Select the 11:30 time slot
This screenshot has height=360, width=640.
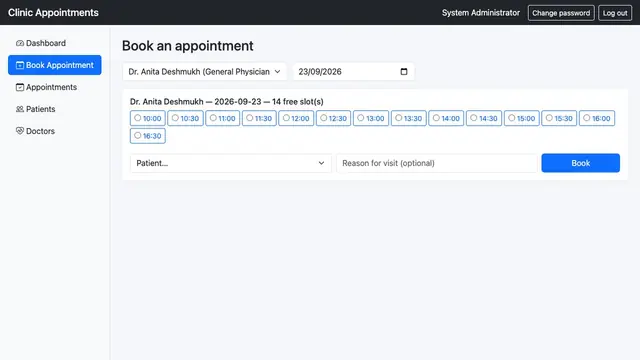click(x=259, y=118)
